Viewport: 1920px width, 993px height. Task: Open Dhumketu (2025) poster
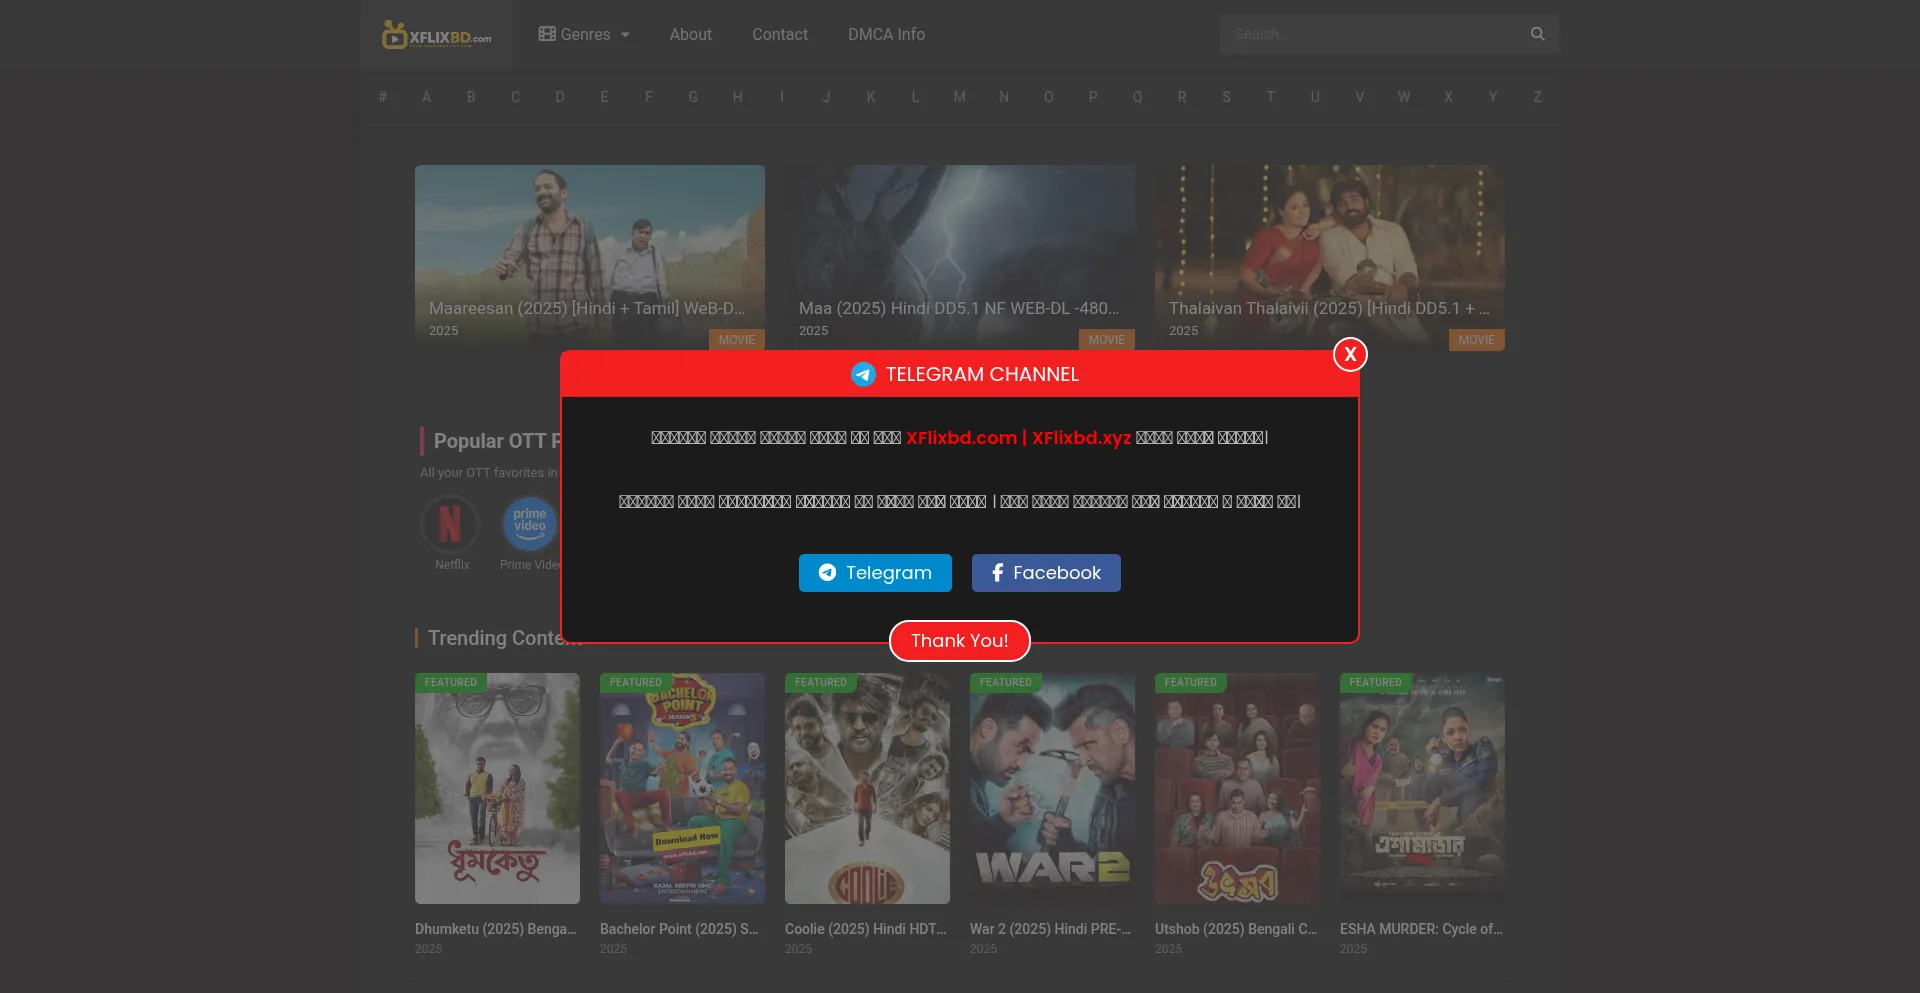tap(497, 788)
